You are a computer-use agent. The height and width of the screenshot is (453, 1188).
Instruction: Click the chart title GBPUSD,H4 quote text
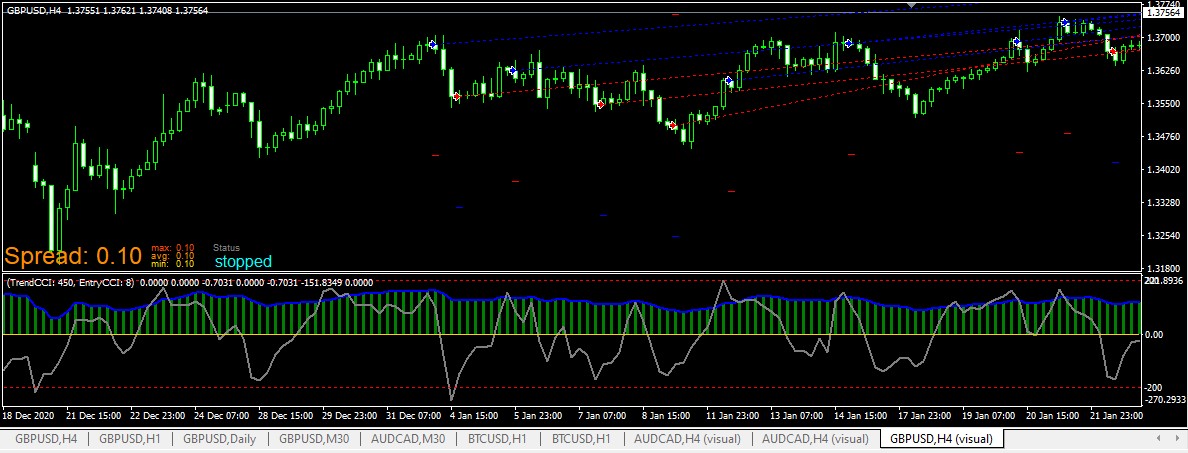(107, 11)
